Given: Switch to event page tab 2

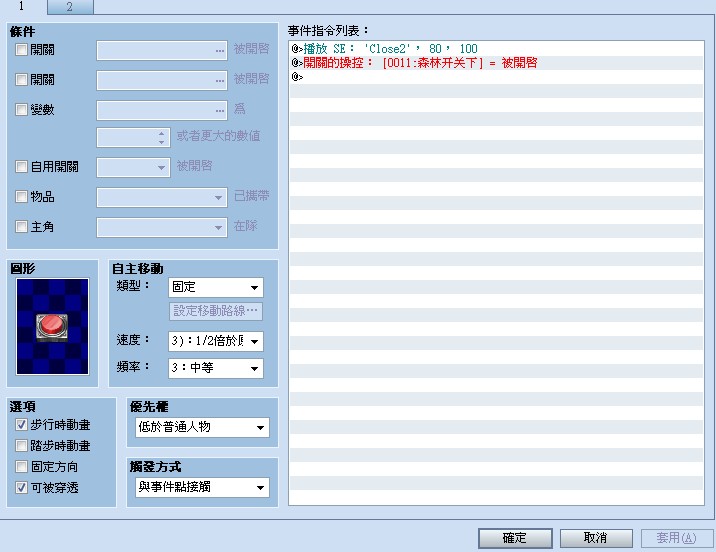Looking at the screenshot, I should 70,7.
